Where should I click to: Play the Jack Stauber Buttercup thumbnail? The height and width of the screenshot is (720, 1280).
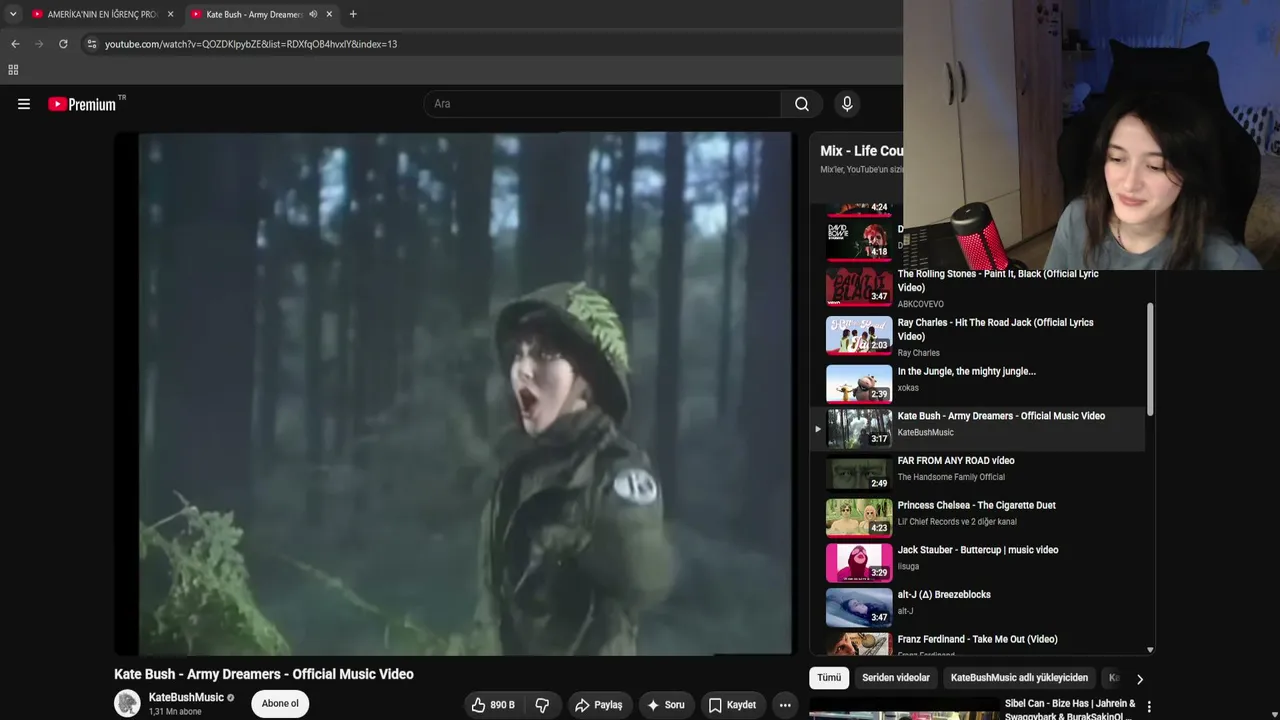(x=859, y=562)
